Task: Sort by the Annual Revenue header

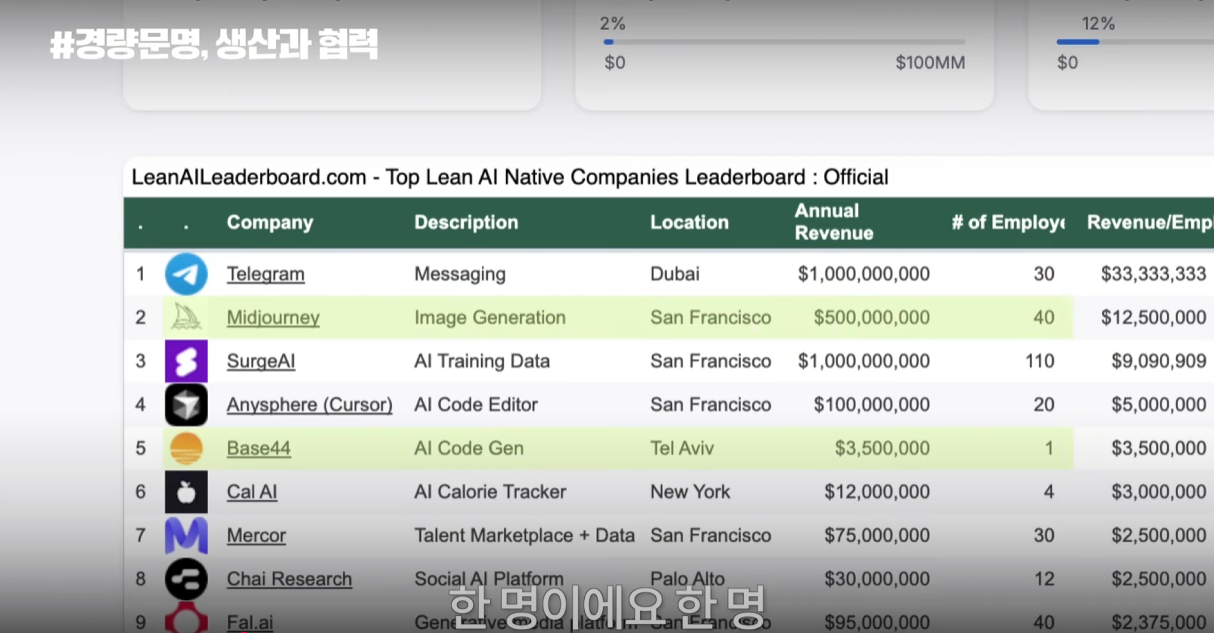Action: 834,222
